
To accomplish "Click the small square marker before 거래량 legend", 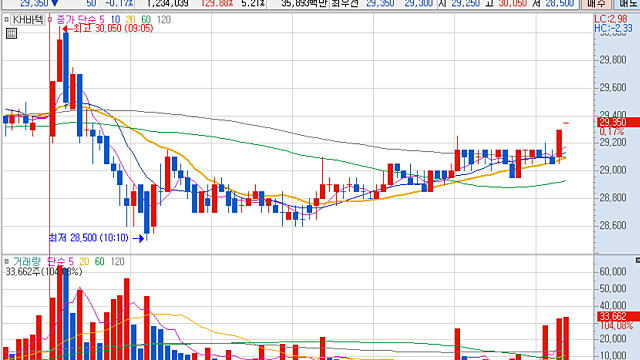I will pos(6,261).
